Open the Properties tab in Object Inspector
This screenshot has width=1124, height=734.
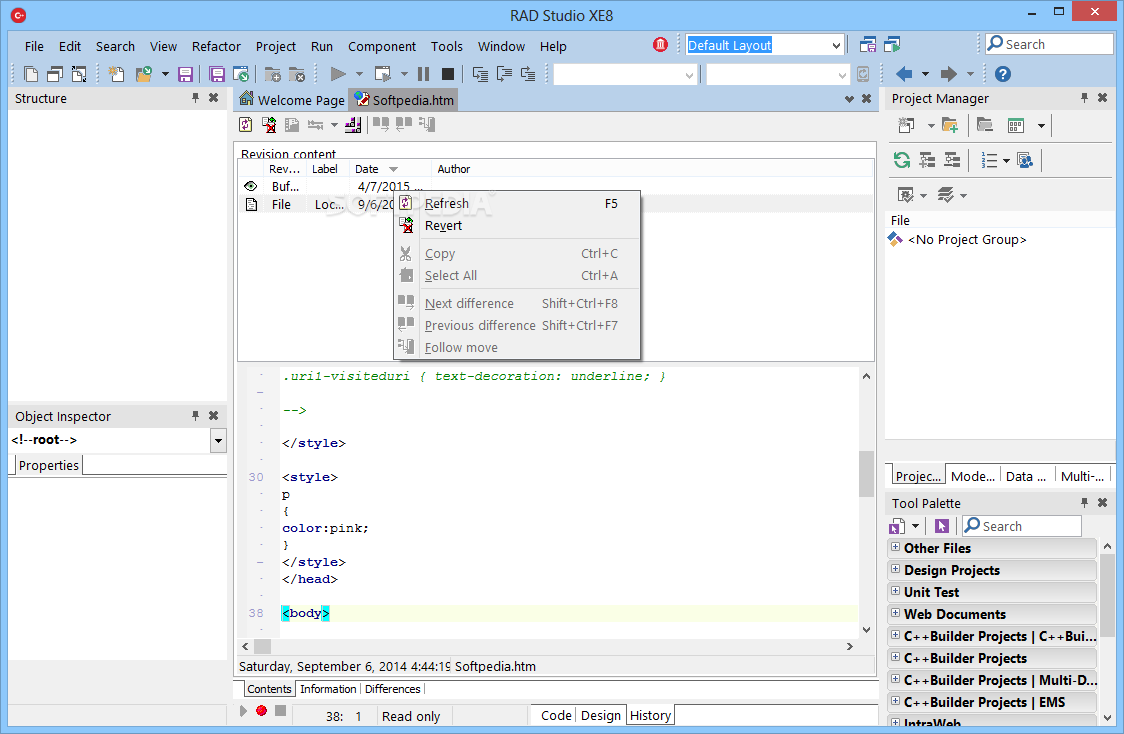(49, 465)
